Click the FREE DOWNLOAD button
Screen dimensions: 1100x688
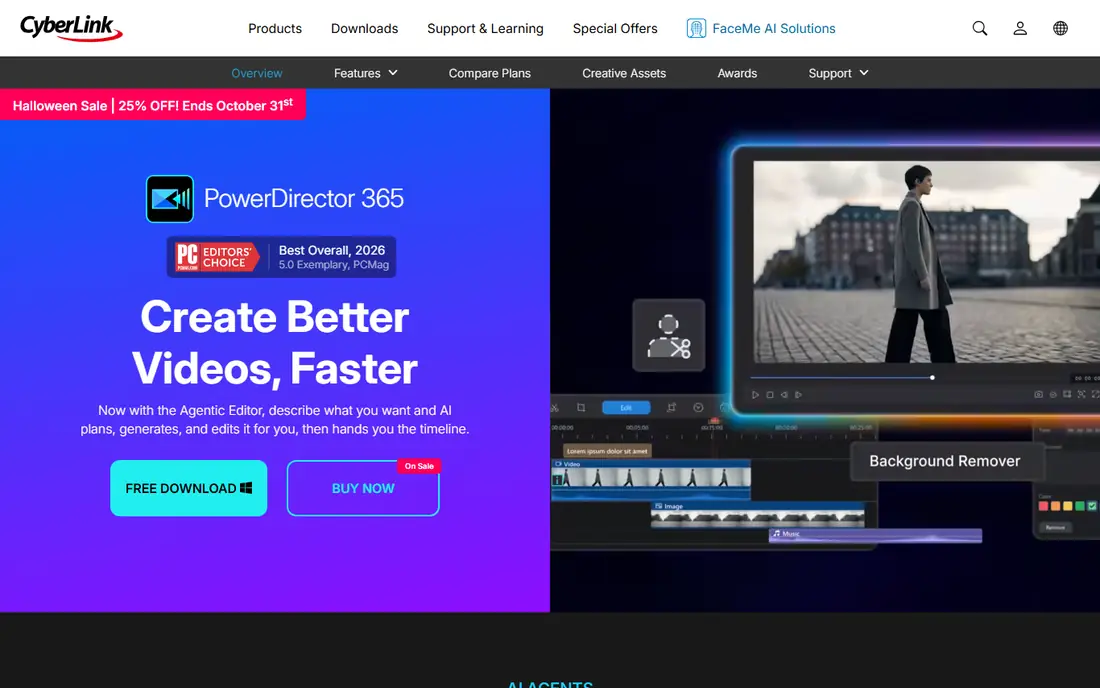189,488
